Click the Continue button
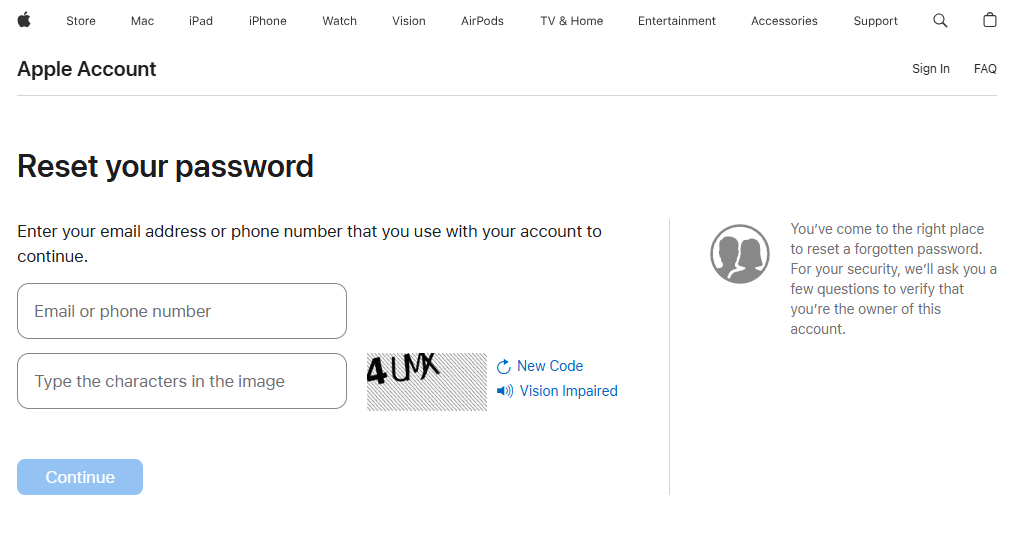 tap(80, 477)
